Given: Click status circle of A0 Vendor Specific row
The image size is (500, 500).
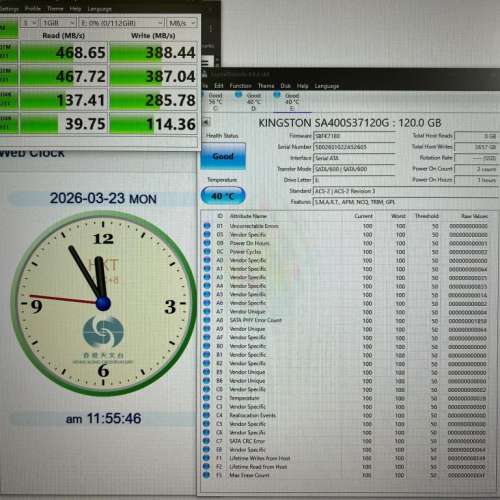Looking at the screenshot, I should (x=207, y=260).
